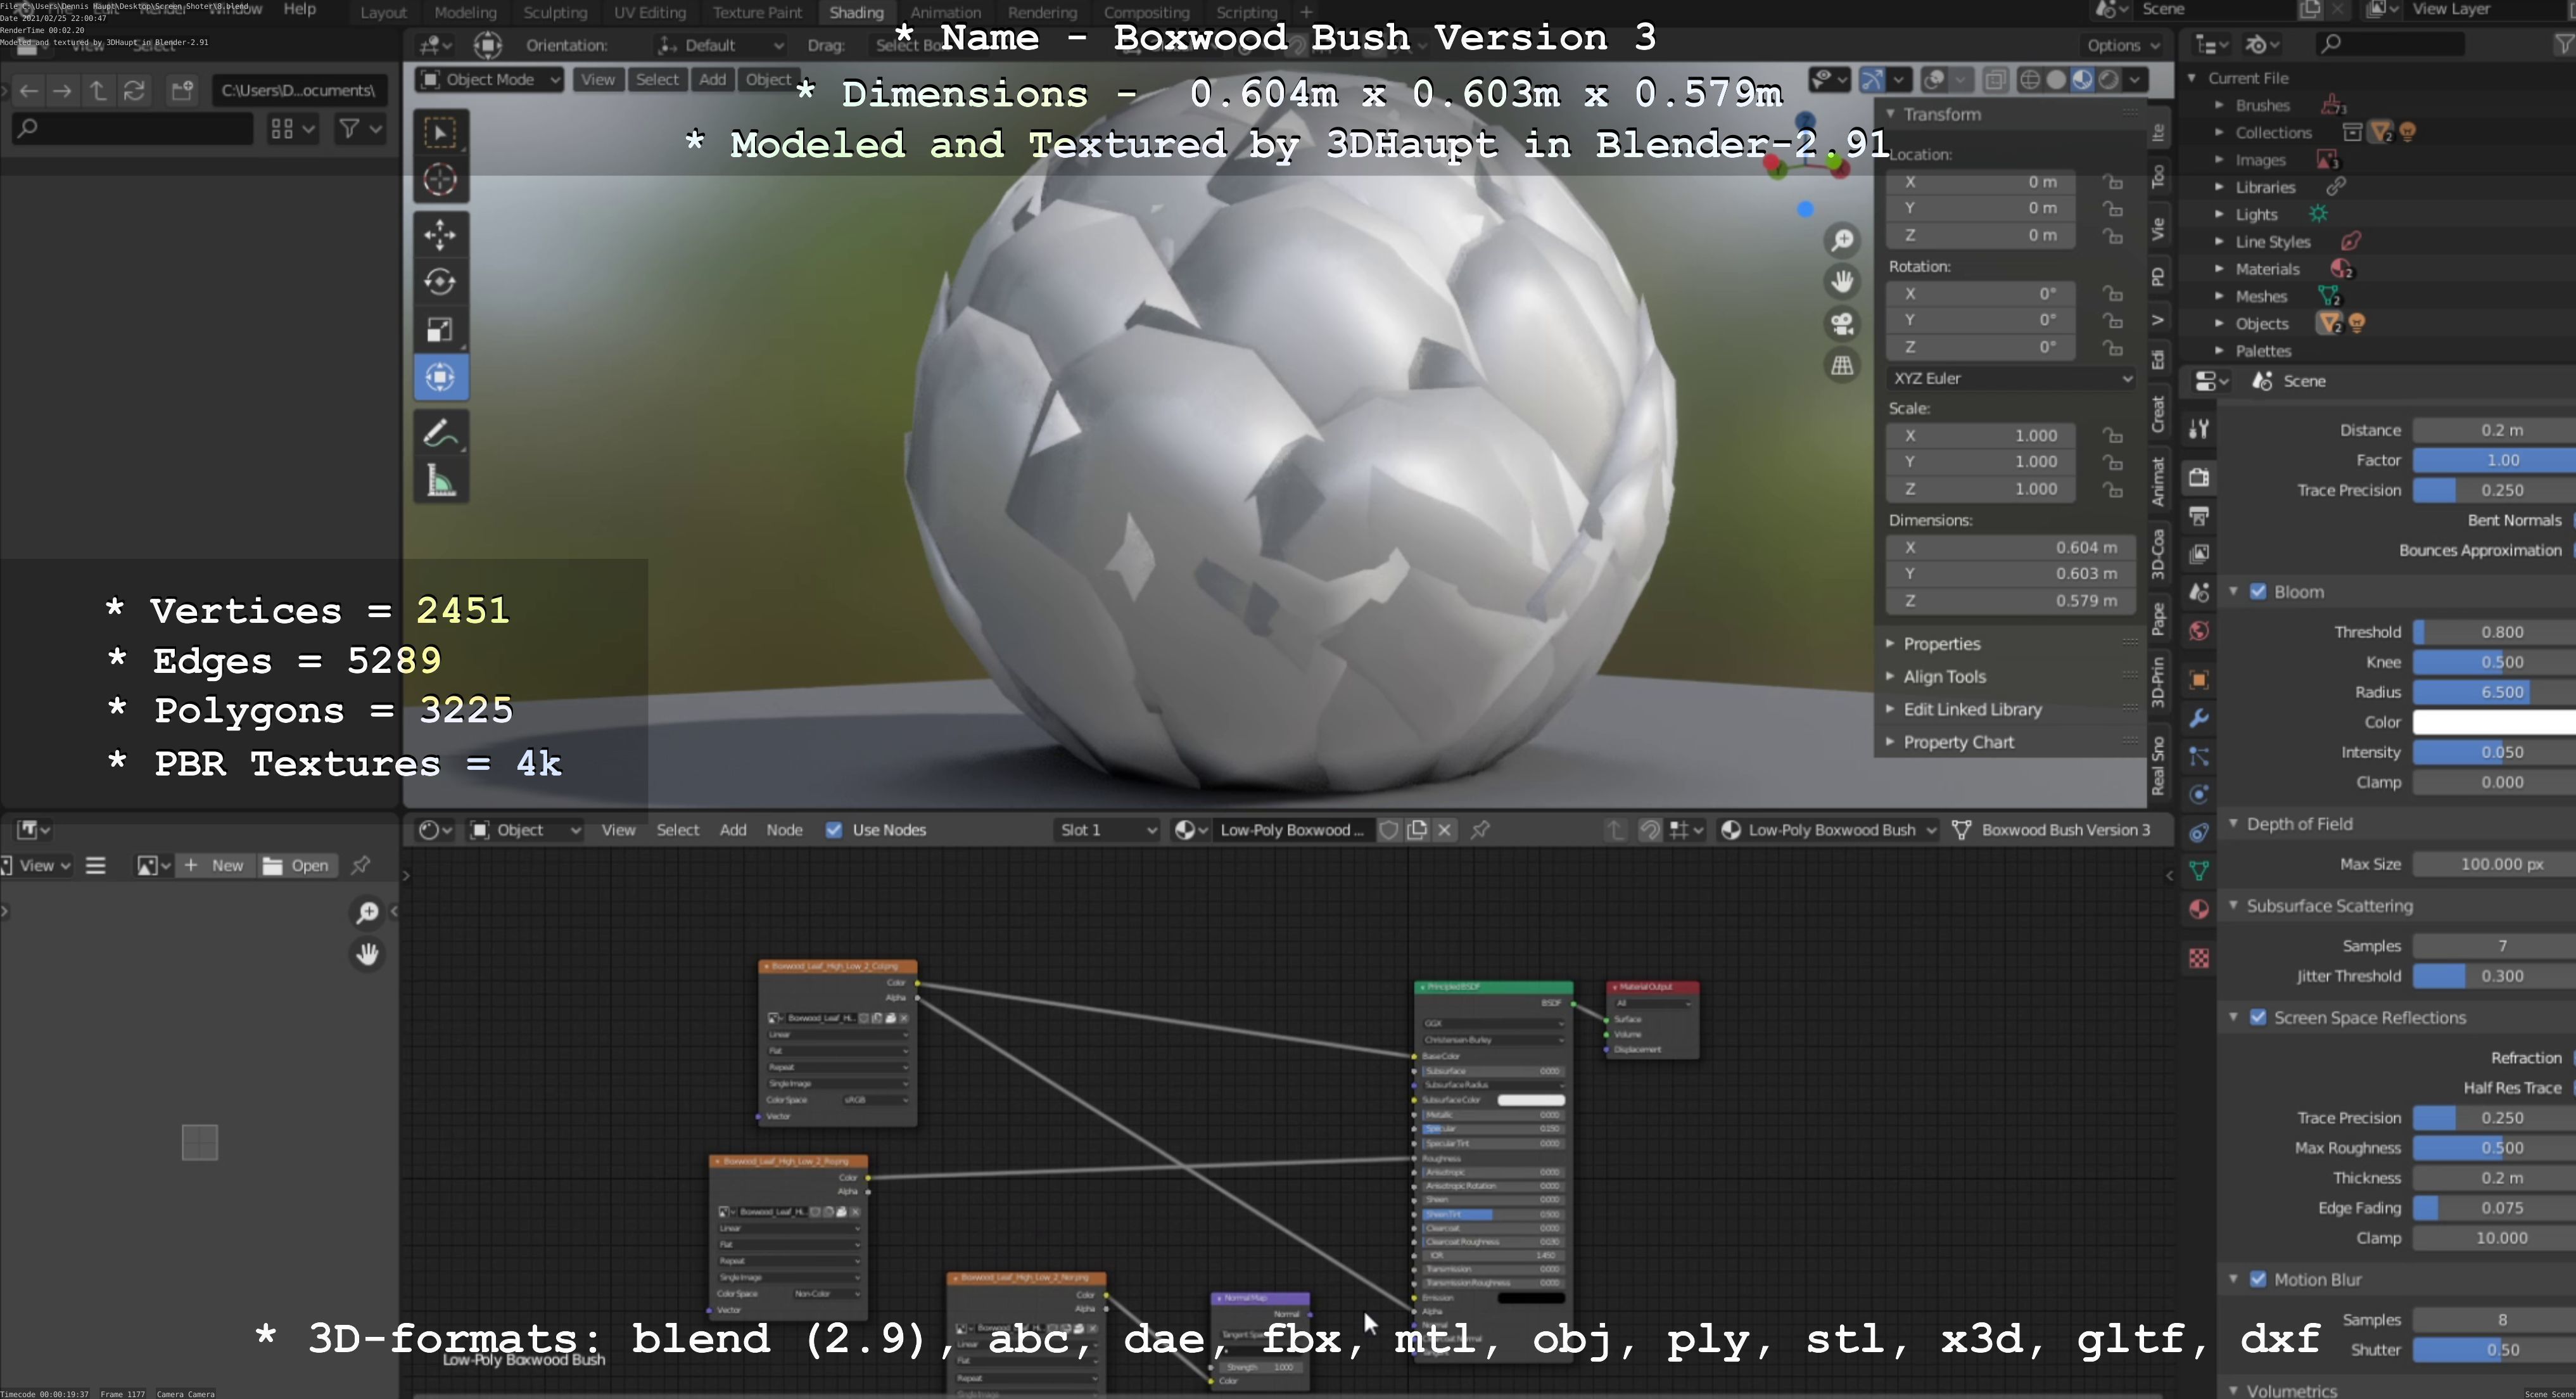Open the Material properties sphere icon
The width and height of the screenshot is (2576, 1399).
tap(2199, 909)
